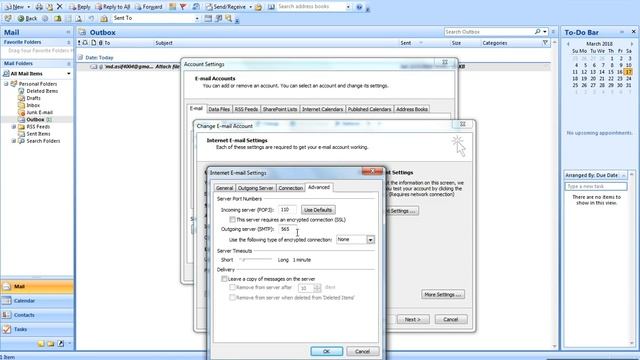
Task: Expand the RSS Feeds folder
Action: pyautogui.click(x=13, y=127)
